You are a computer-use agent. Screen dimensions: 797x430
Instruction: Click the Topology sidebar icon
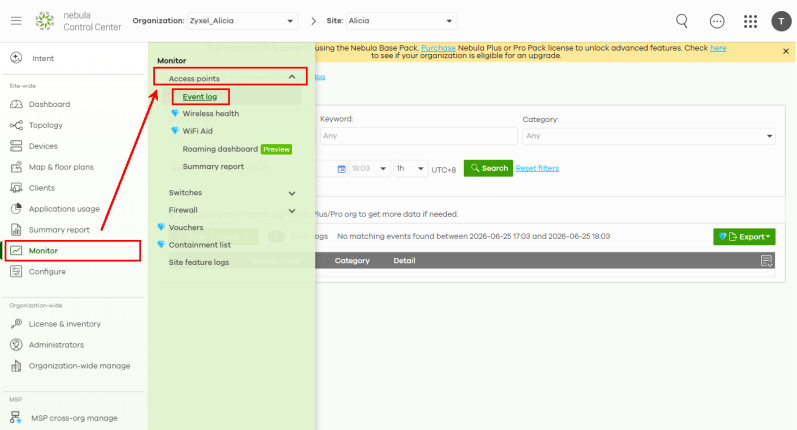pos(16,125)
